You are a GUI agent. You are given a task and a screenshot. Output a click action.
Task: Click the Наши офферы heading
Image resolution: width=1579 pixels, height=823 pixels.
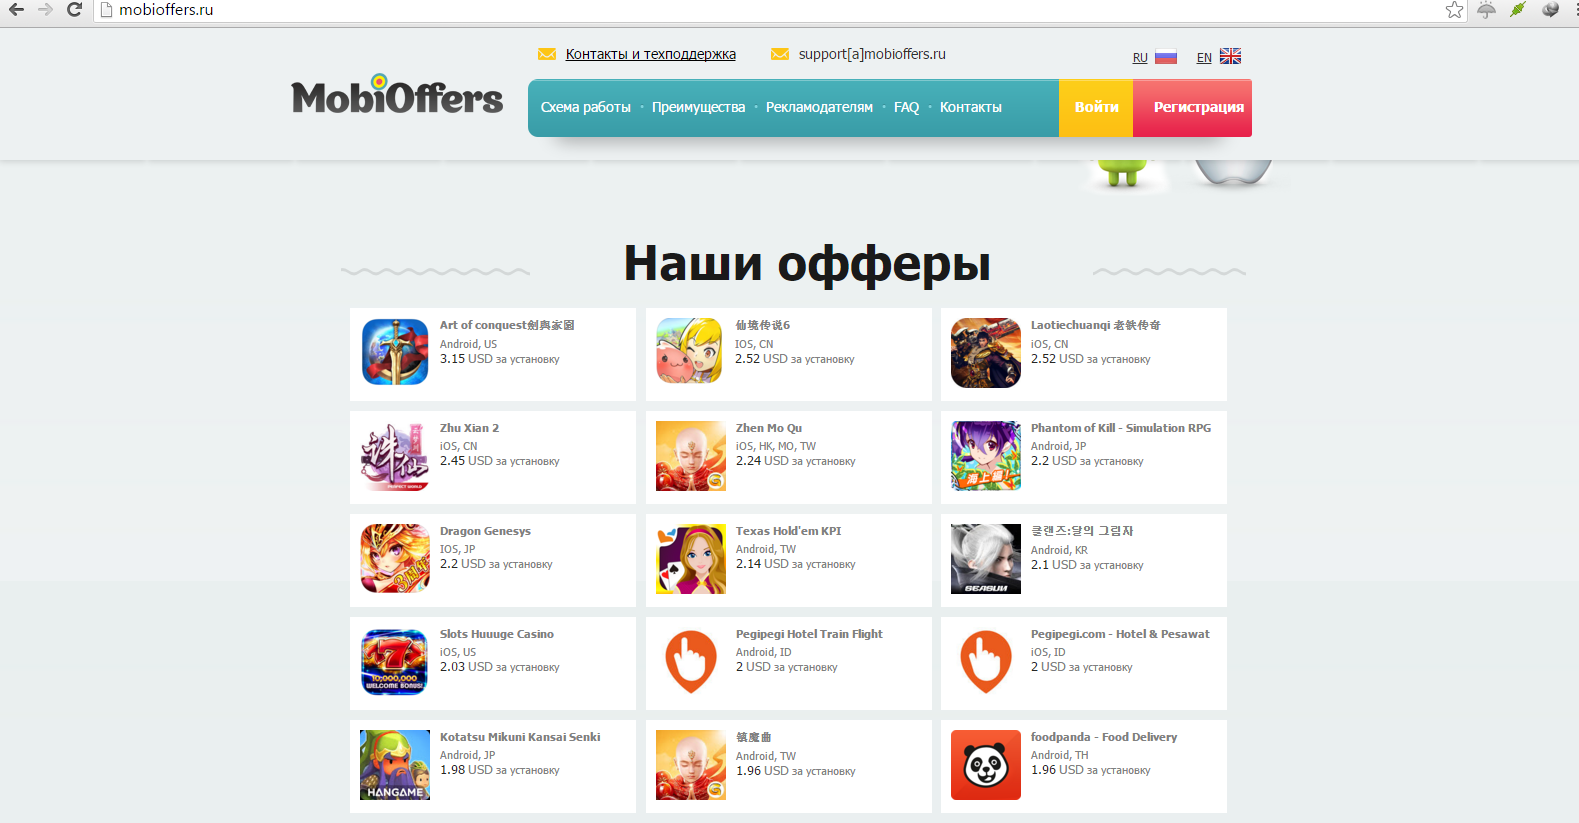(x=807, y=263)
